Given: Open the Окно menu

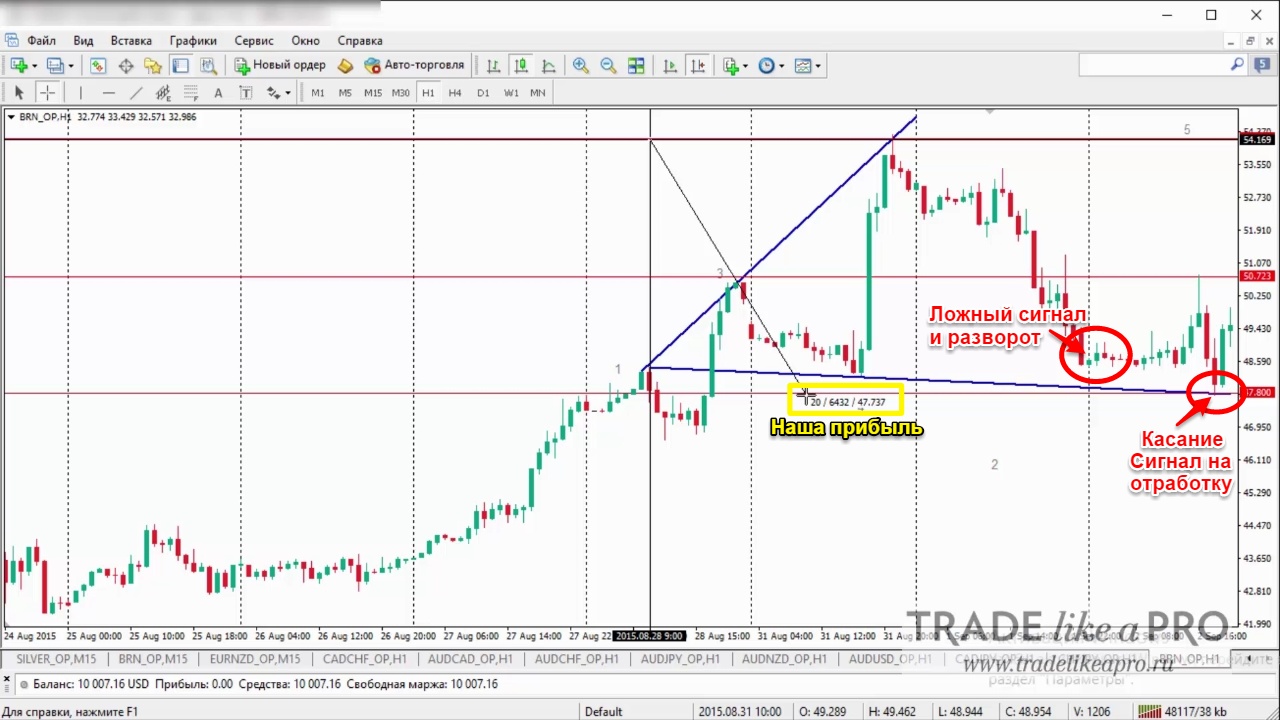Looking at the screenshot, I should pos(305,41).
